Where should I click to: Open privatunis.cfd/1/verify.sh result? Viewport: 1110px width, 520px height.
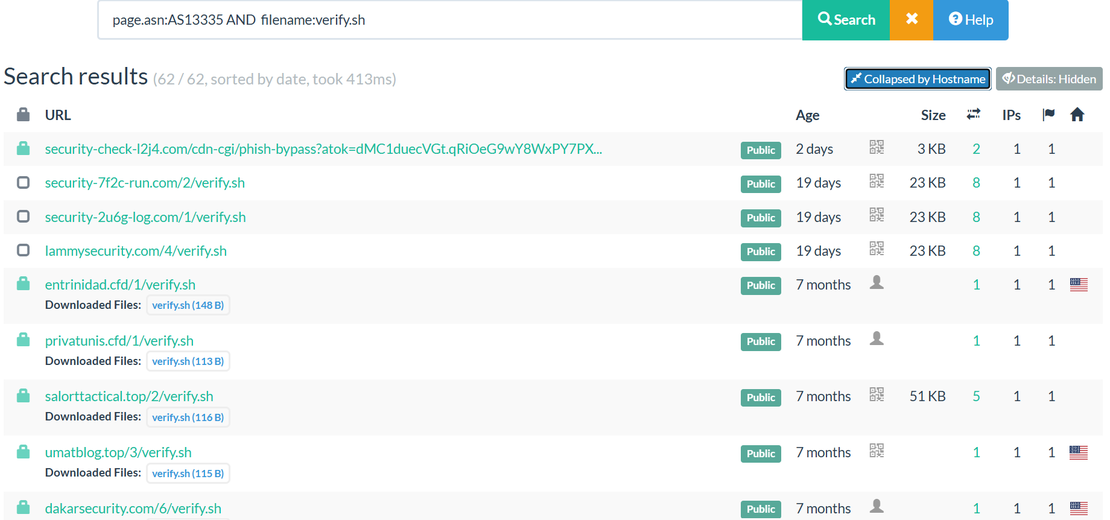(x=119, y=341)
